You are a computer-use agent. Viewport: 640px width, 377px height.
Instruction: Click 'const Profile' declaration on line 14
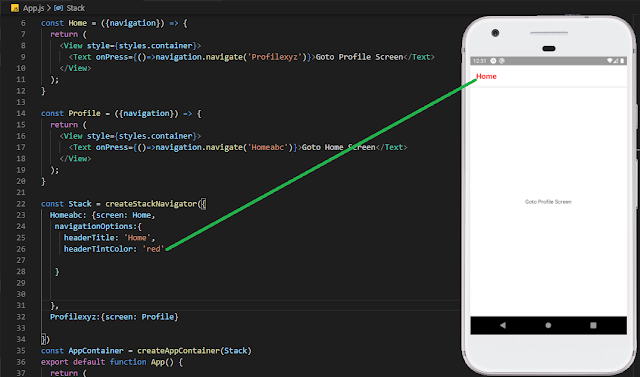[x=71, y=113]
